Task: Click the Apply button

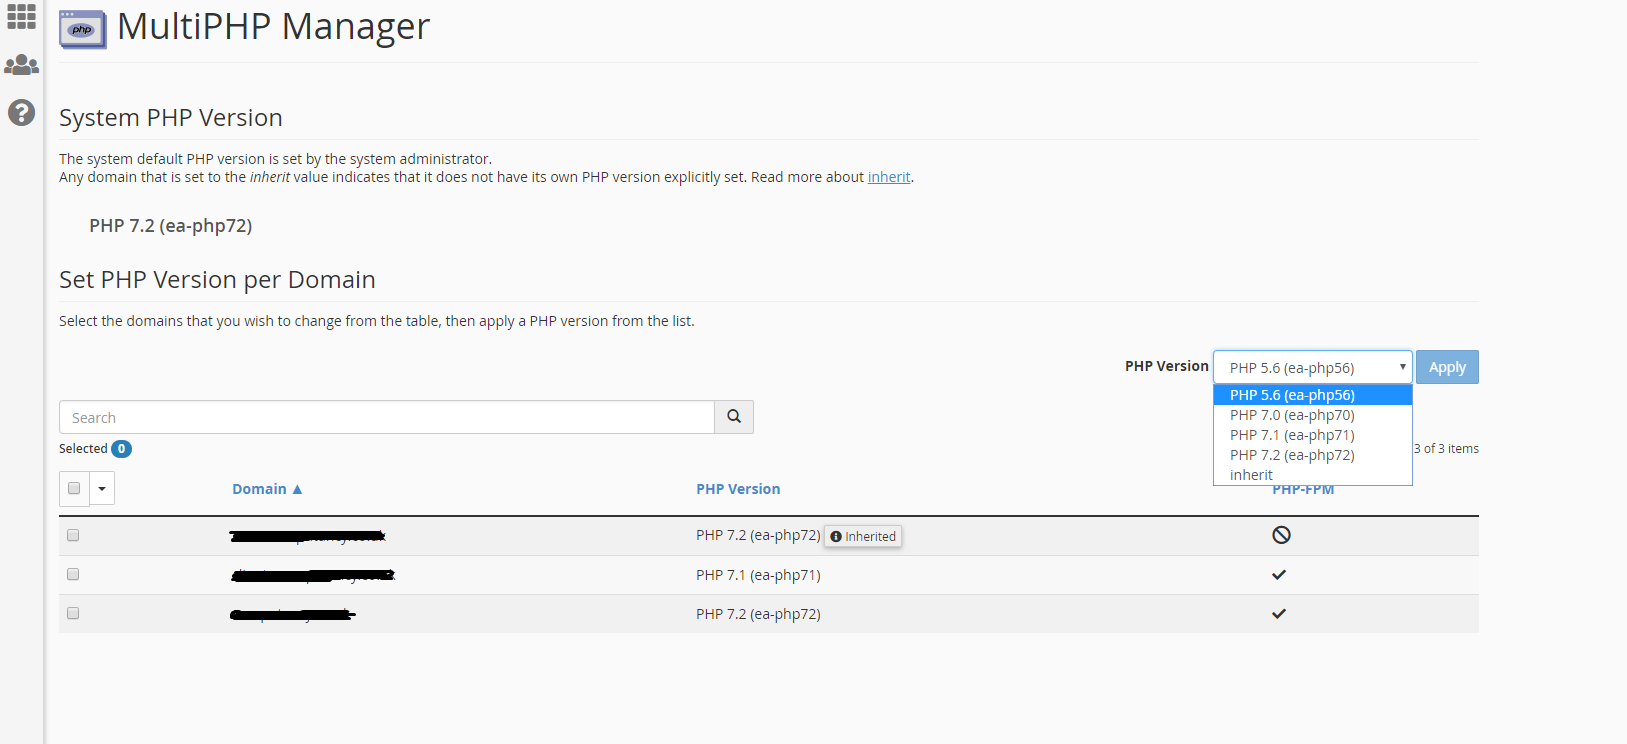Action: point(1447,367)
